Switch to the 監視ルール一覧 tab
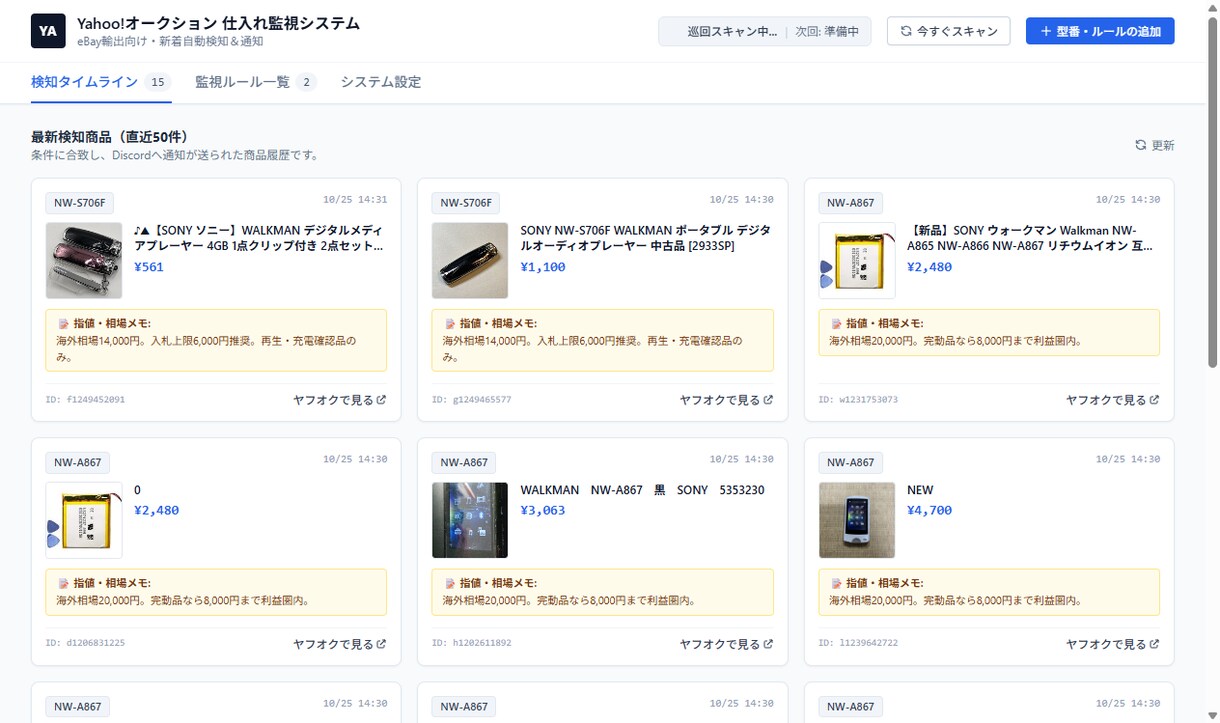Screen dimensions: 1220x723 tap(256, 82)
